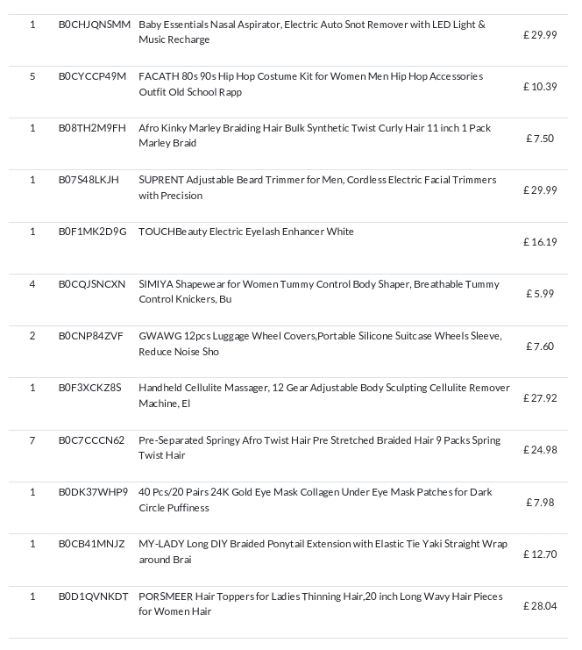Select the SIMIYA Shapewear for Women description
Viewport: 582px width, 650px height.
click(319, 291)
